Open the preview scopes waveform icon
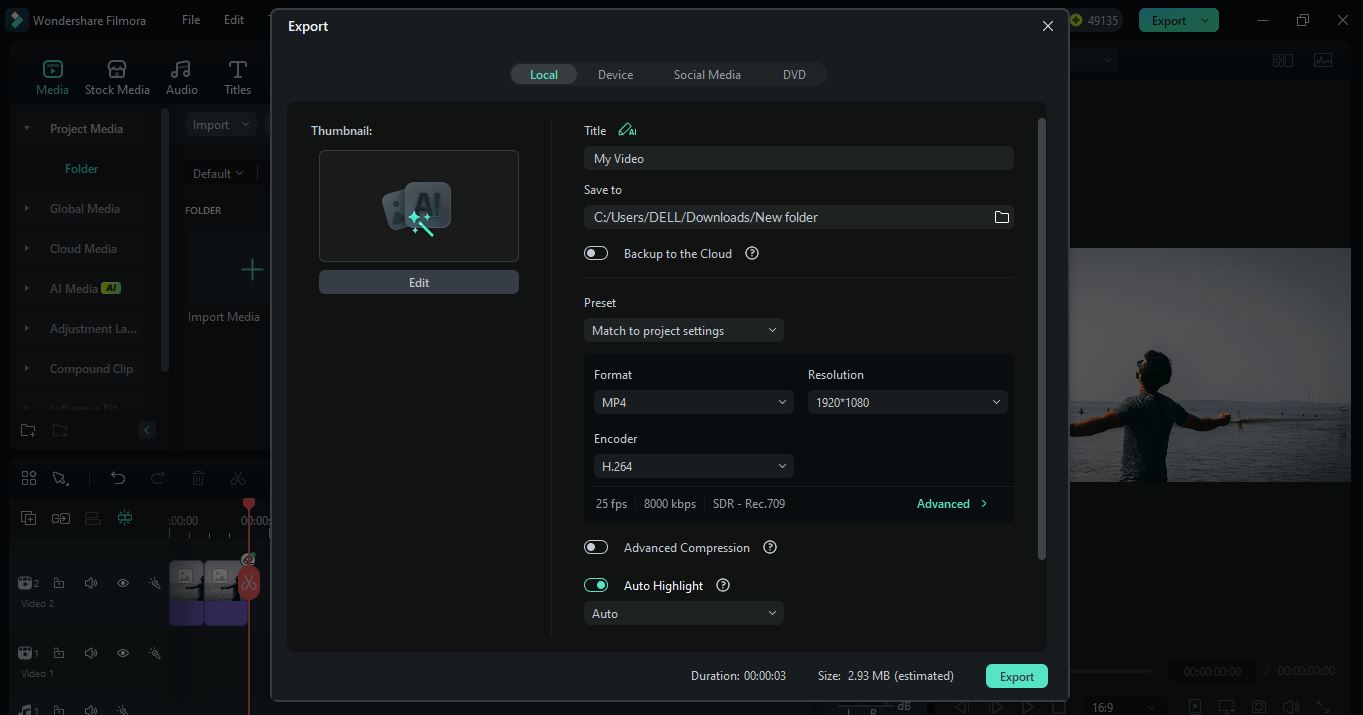Screen dimensions: 1363x715 1323,60
